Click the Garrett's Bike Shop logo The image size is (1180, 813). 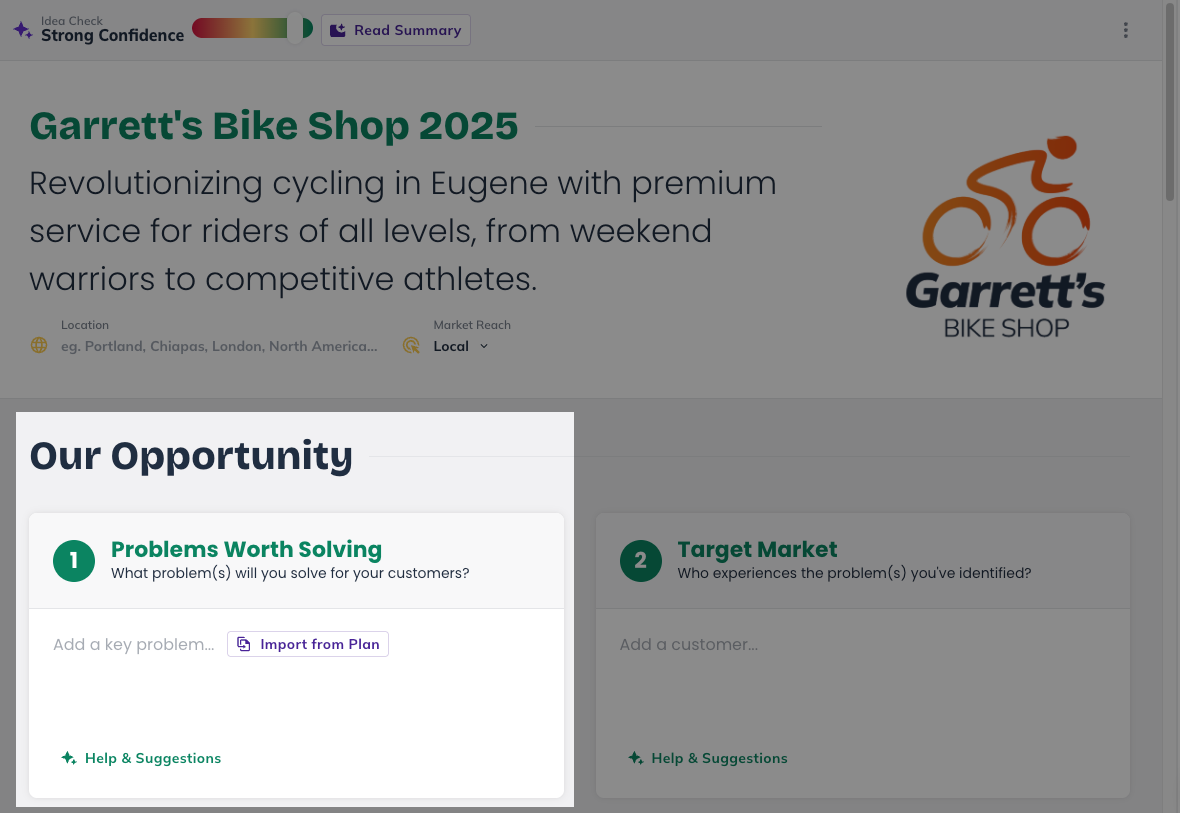[x=1005, y=237]
